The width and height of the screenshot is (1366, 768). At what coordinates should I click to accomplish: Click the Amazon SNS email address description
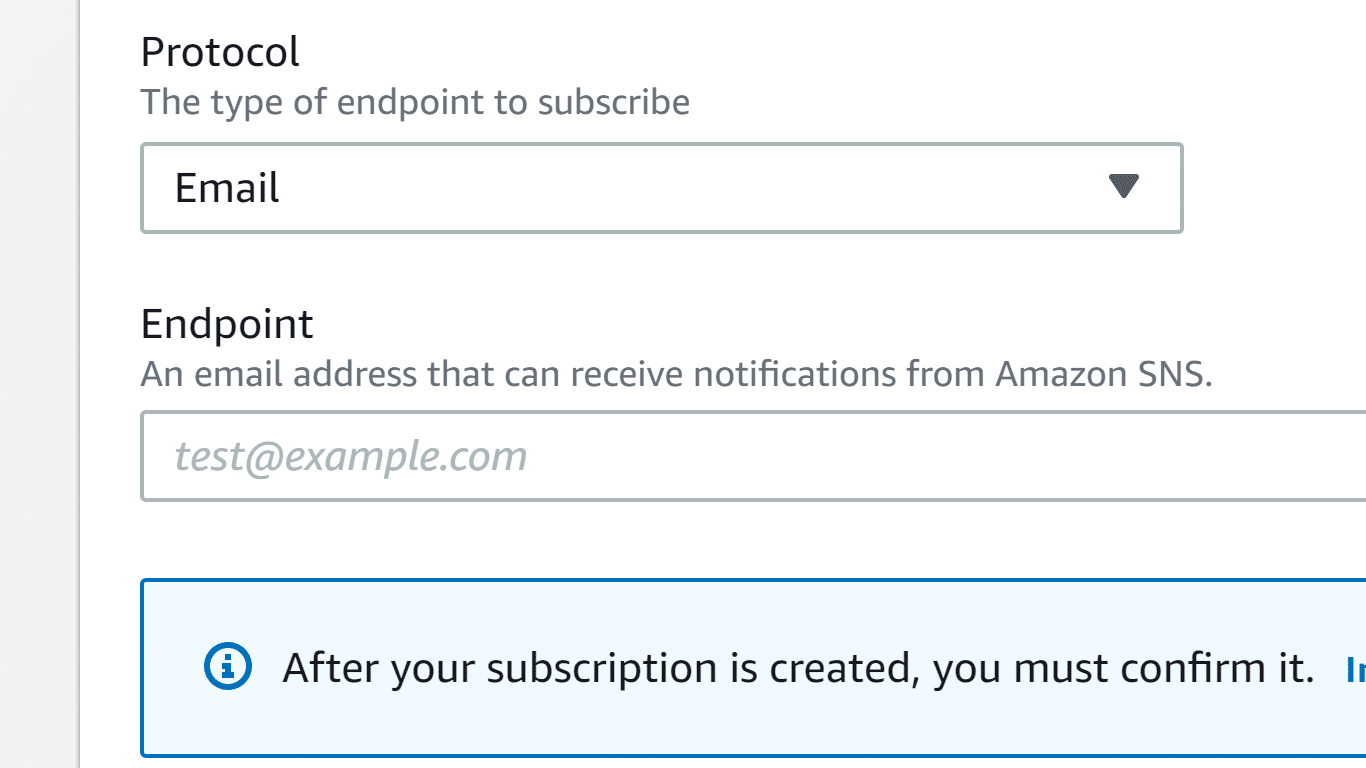[676, 375]
